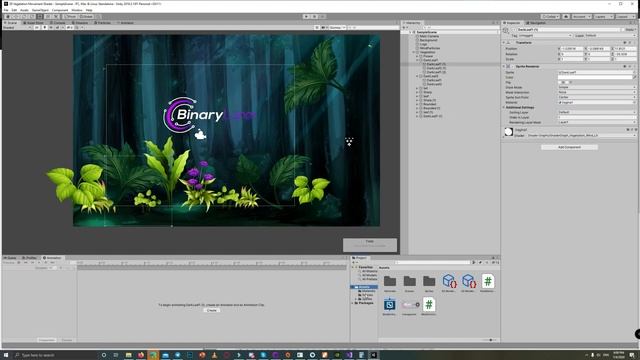
Task: Open Cloud services icon
Action: coord(566,16)
